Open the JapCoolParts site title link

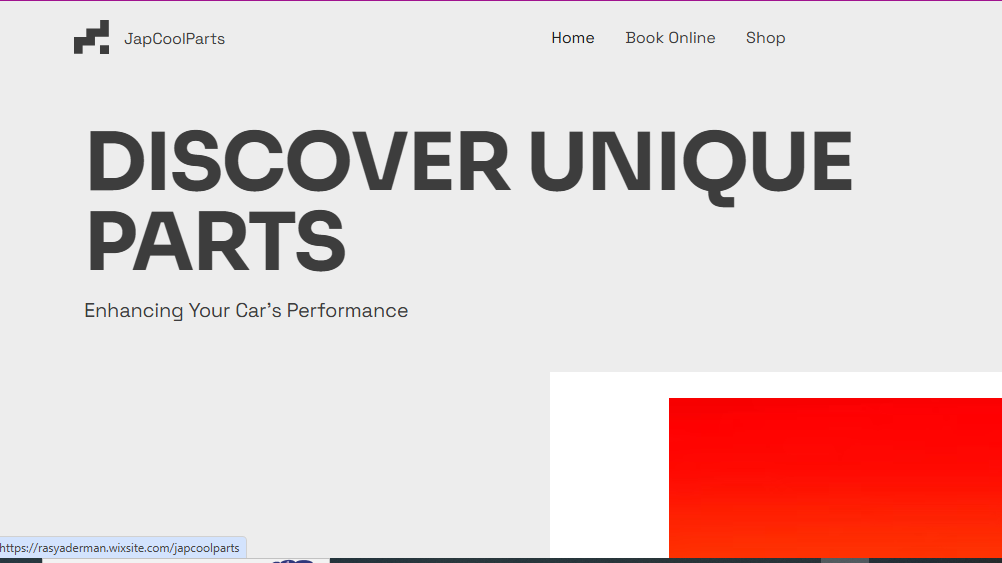[174, 39]
